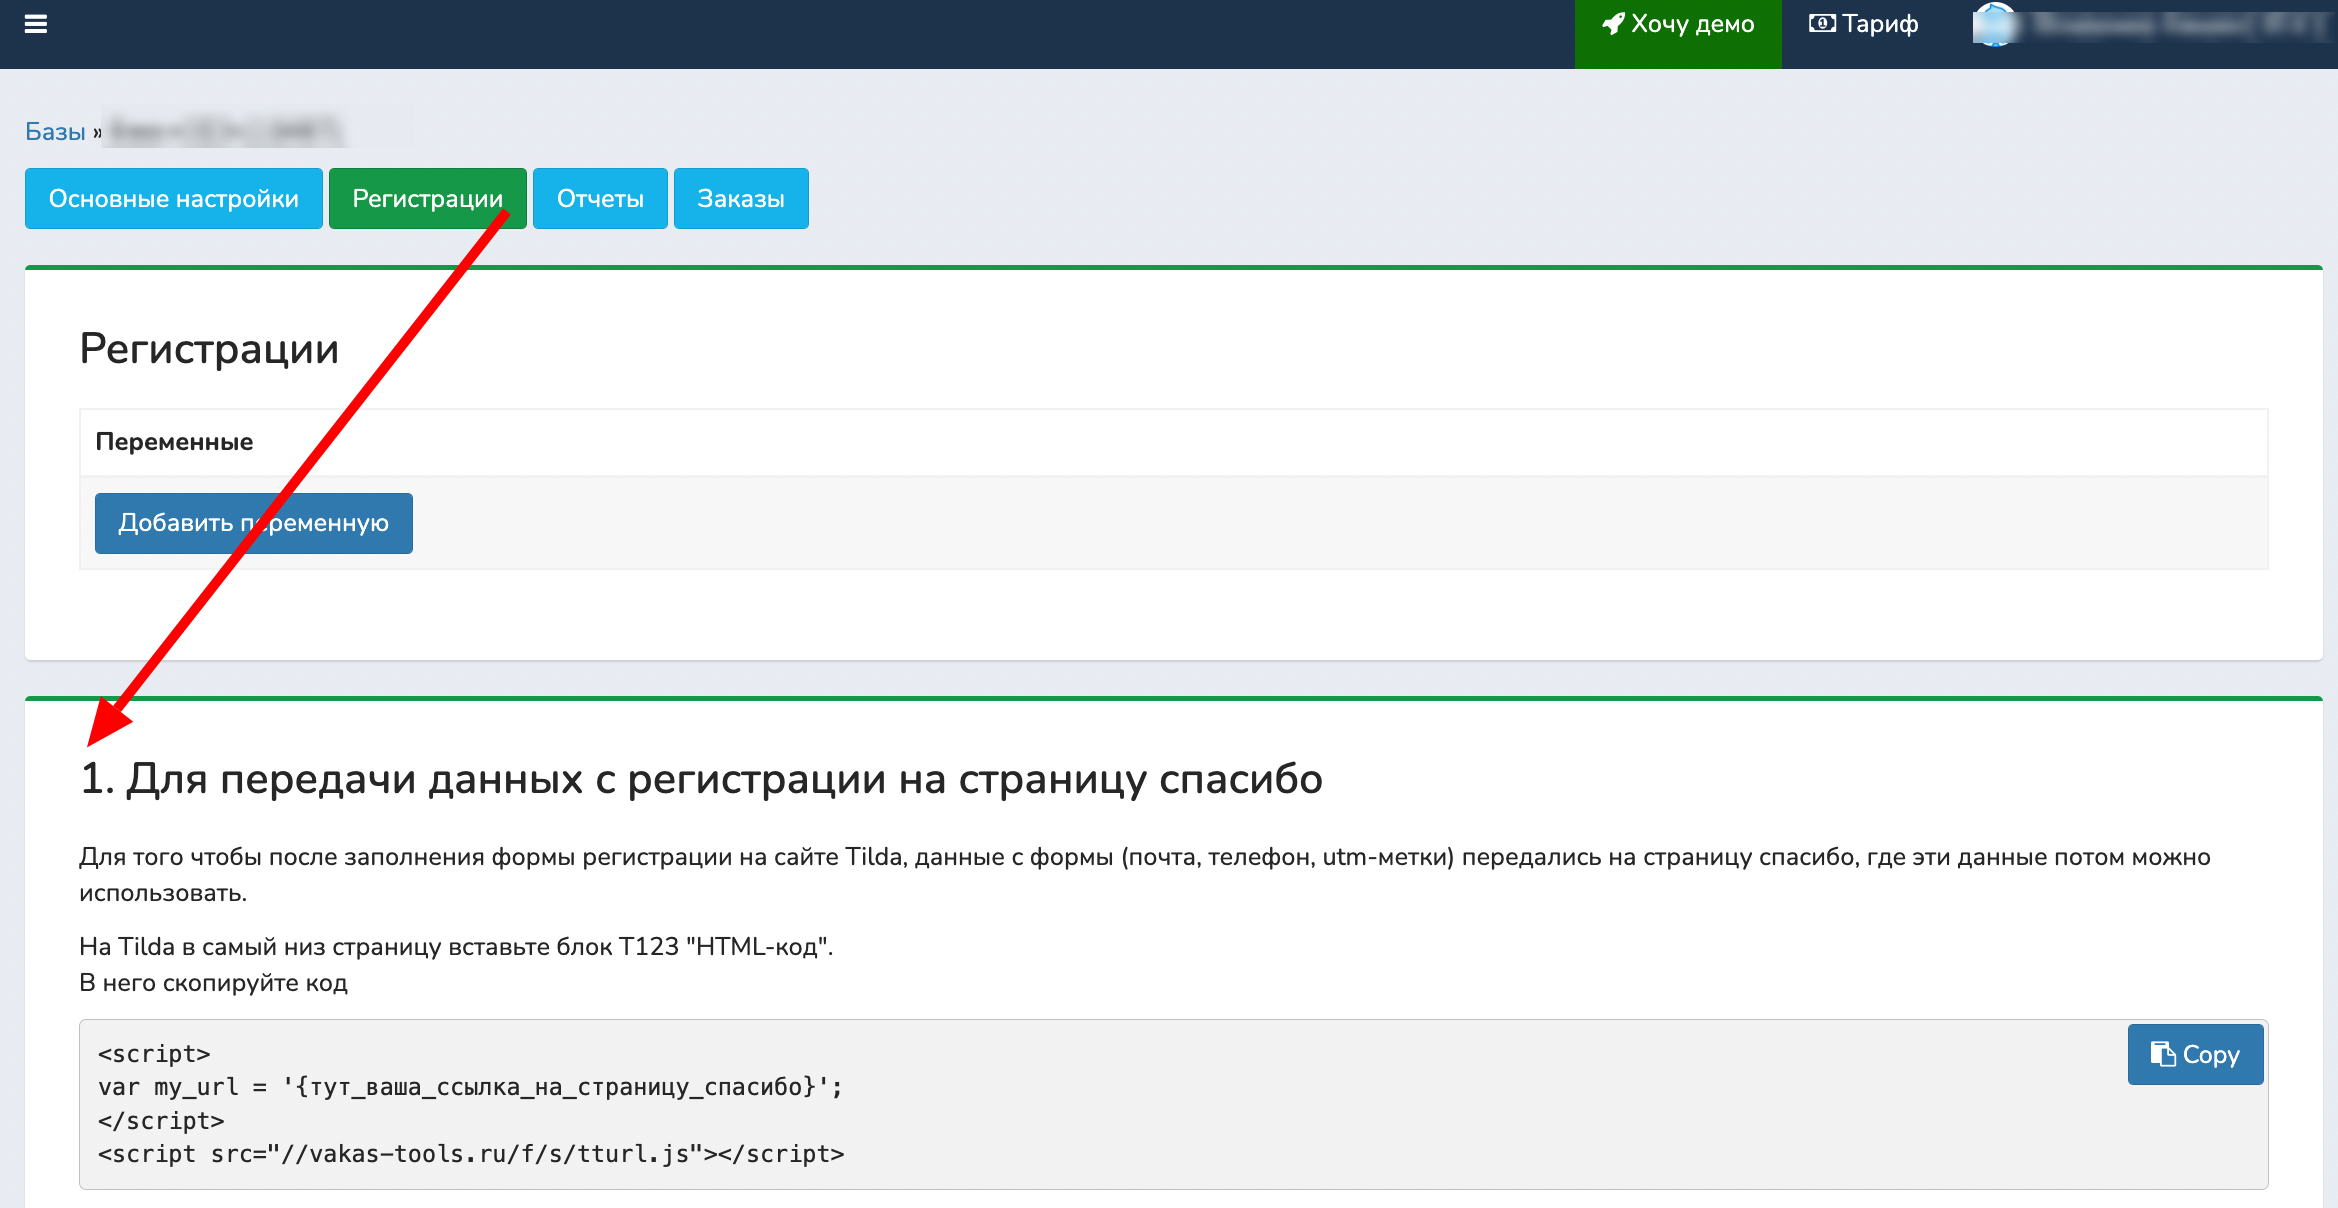Copy the script code with Copy button
Screen dimensions: 2338x1208
point(2195,1054)
